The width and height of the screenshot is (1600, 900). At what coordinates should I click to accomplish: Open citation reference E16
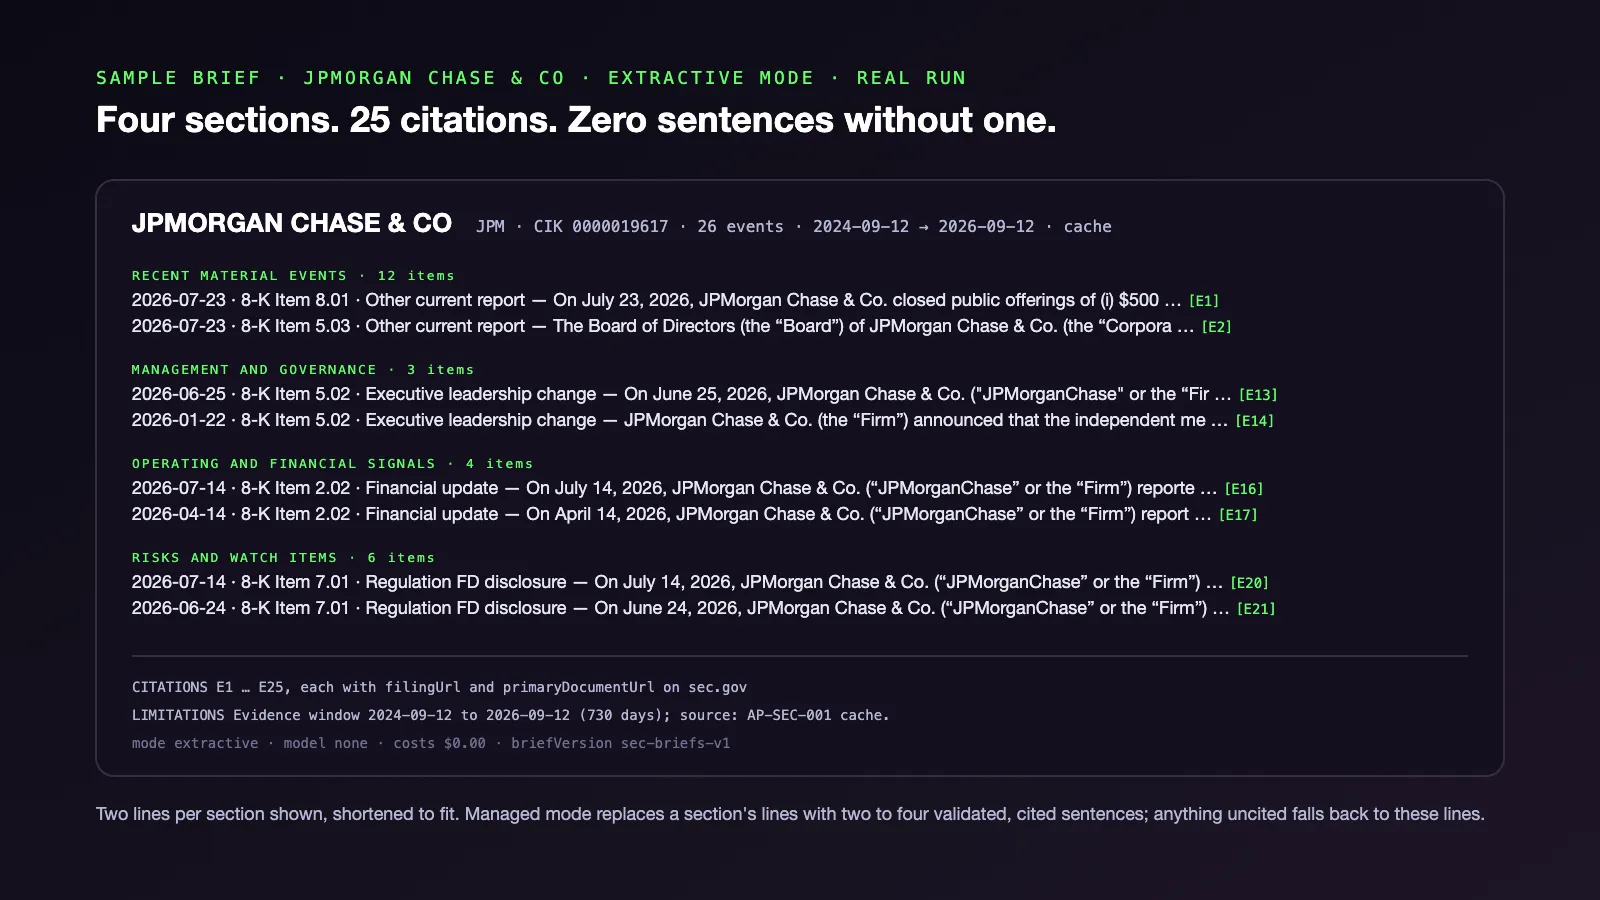(x=1243, y=489)
